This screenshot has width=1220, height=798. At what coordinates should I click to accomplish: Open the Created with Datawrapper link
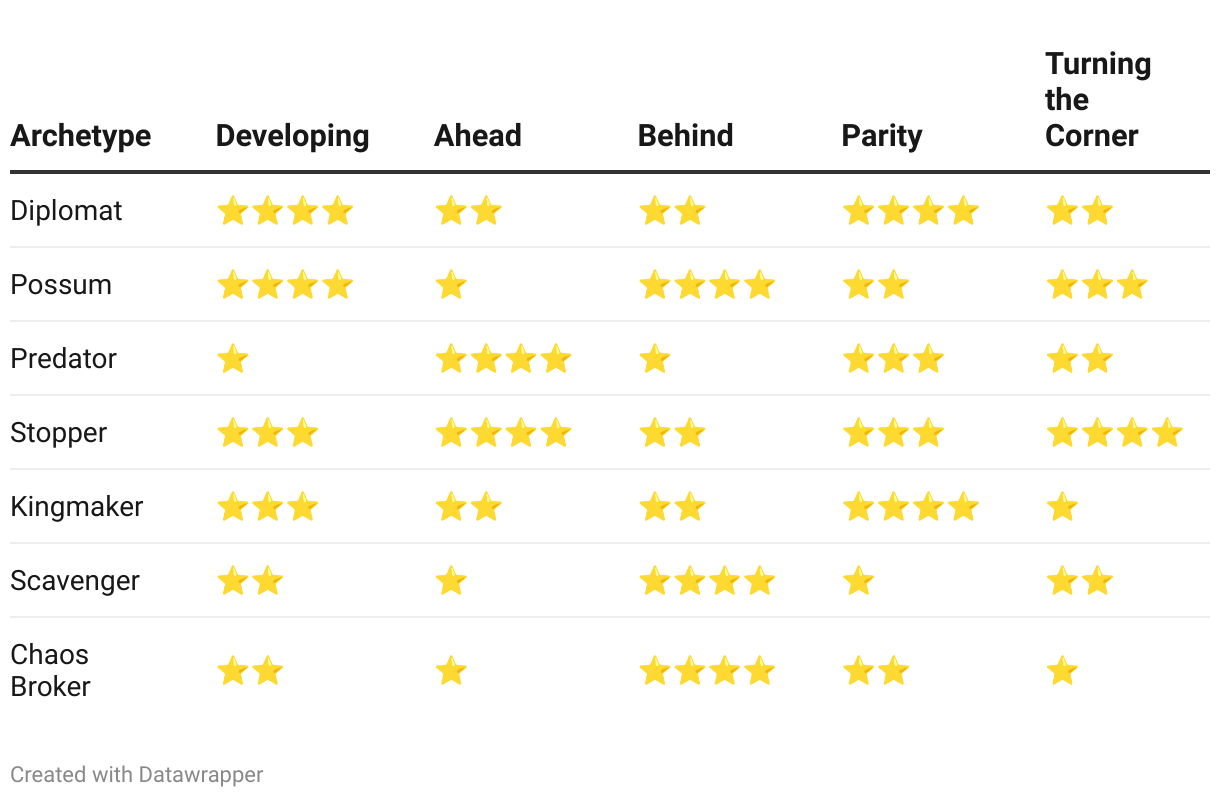(x=137, y=774)
